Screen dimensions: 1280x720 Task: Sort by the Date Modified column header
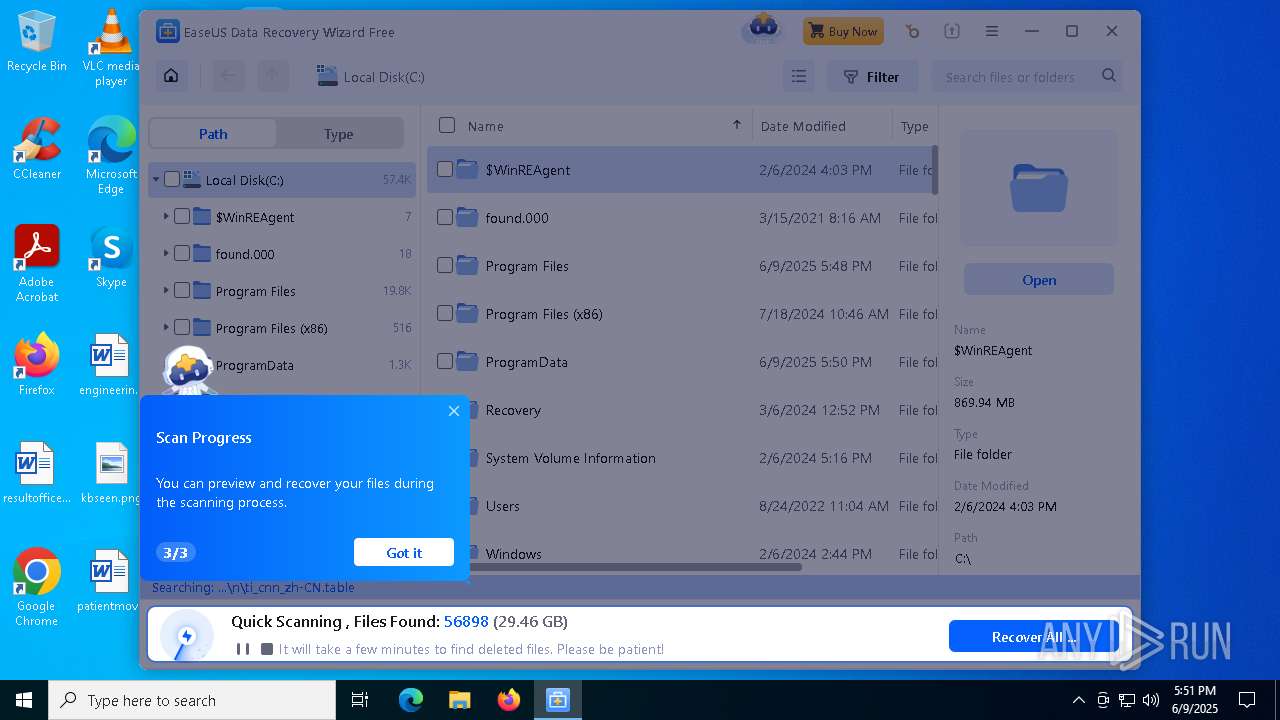[x=803, y=126]
